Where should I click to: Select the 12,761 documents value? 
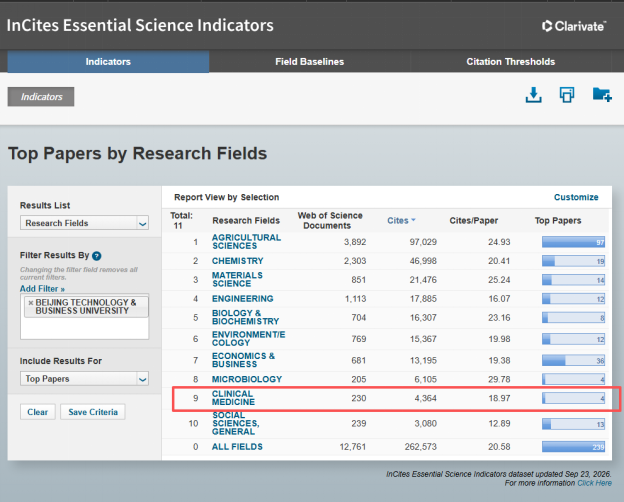click(x=353, y=447)
